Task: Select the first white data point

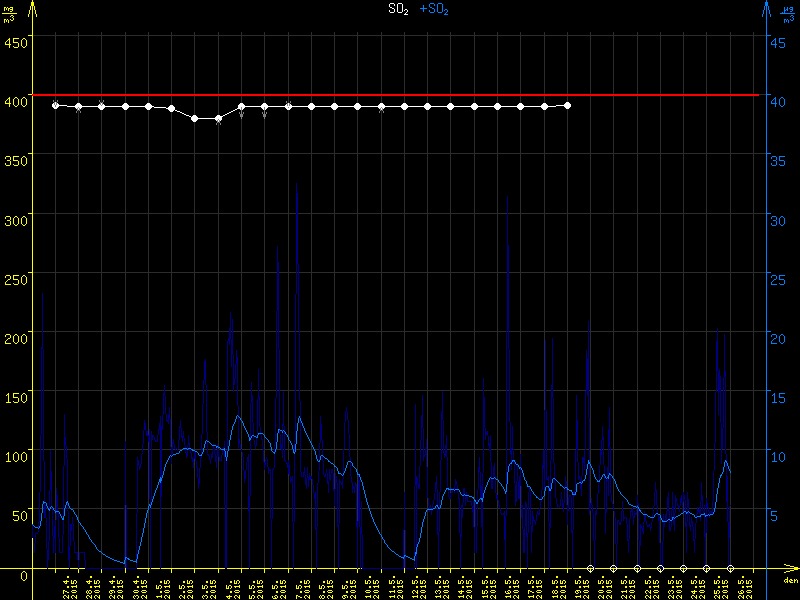Action: coord(55,105)
